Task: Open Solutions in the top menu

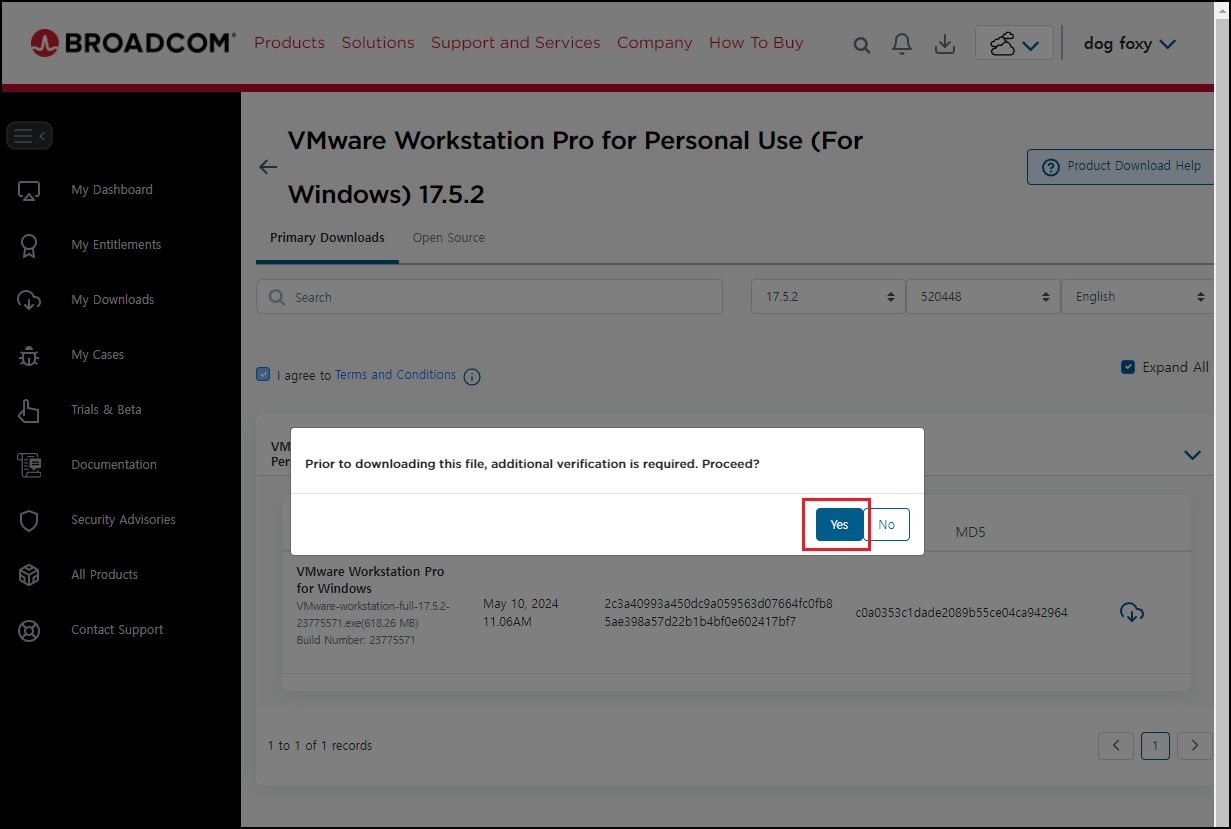Action: [x=378, y=43]
